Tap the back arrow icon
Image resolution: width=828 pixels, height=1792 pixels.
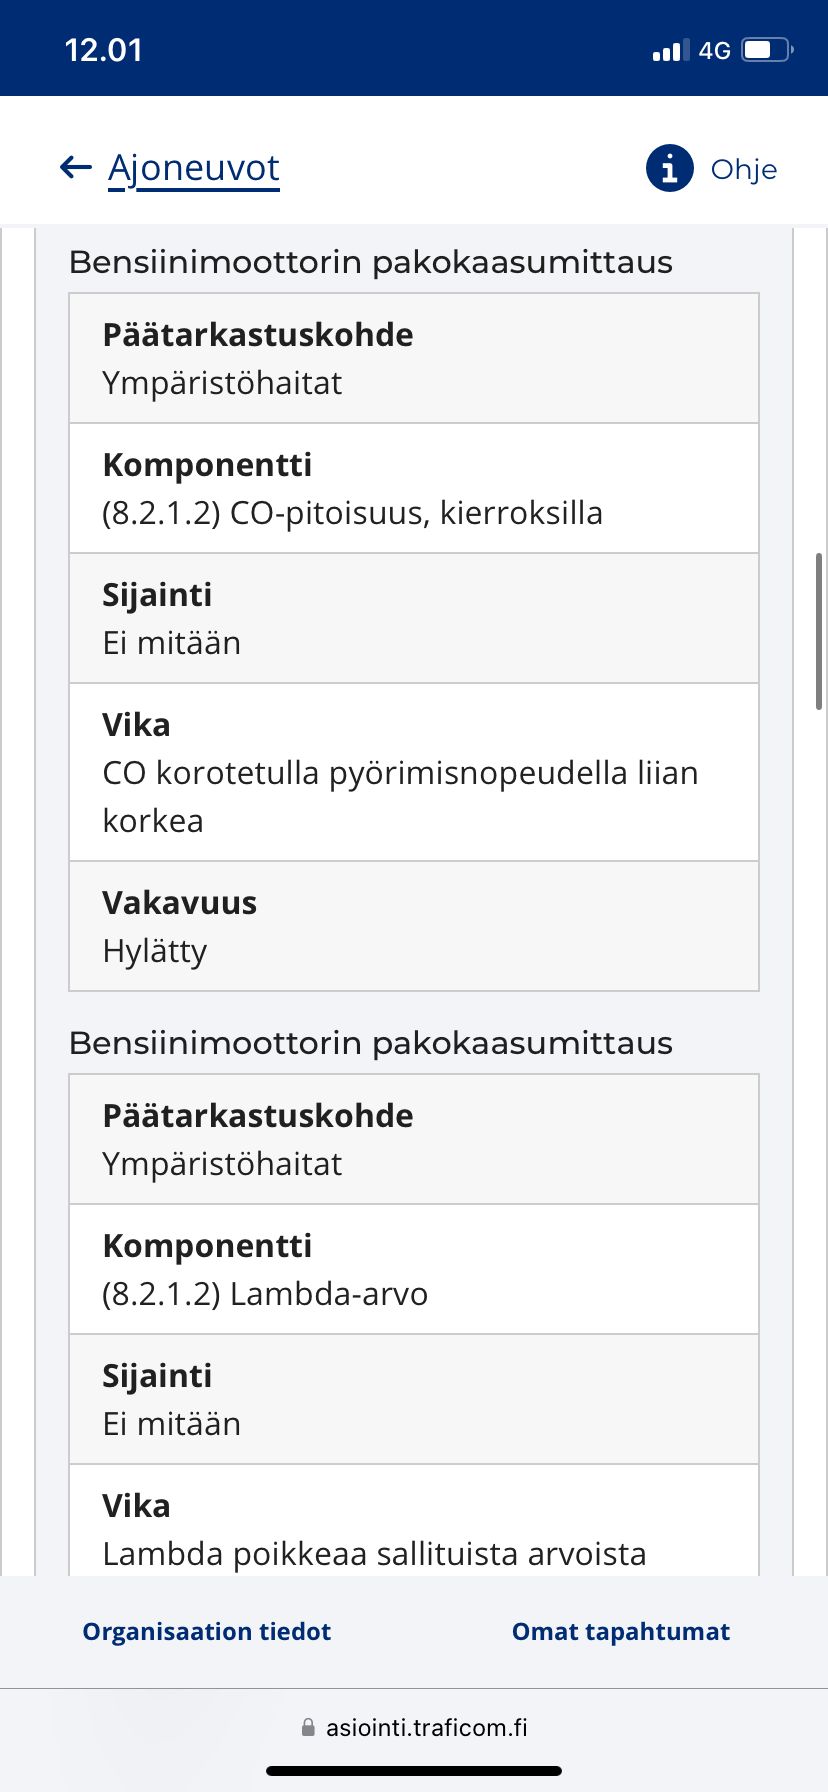[76, 167]
